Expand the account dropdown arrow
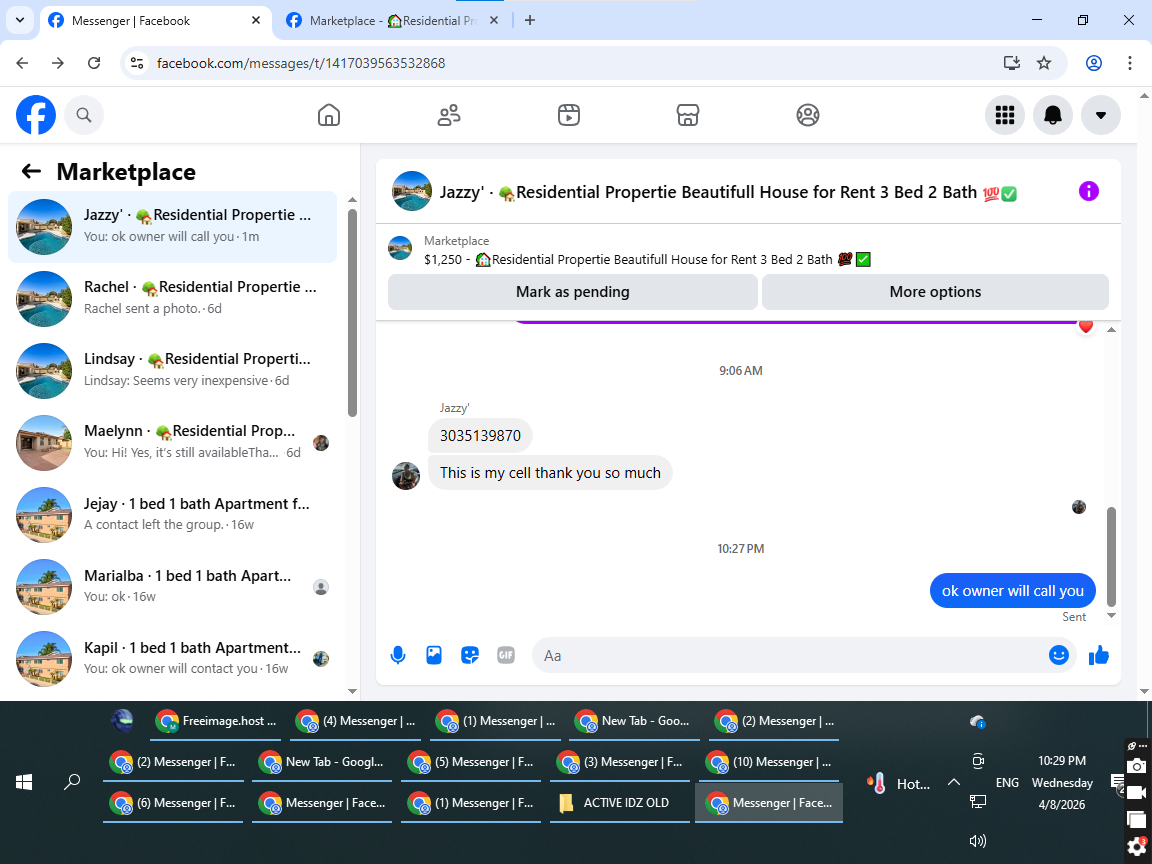The image size is (1152, 864). (1101, 115)
